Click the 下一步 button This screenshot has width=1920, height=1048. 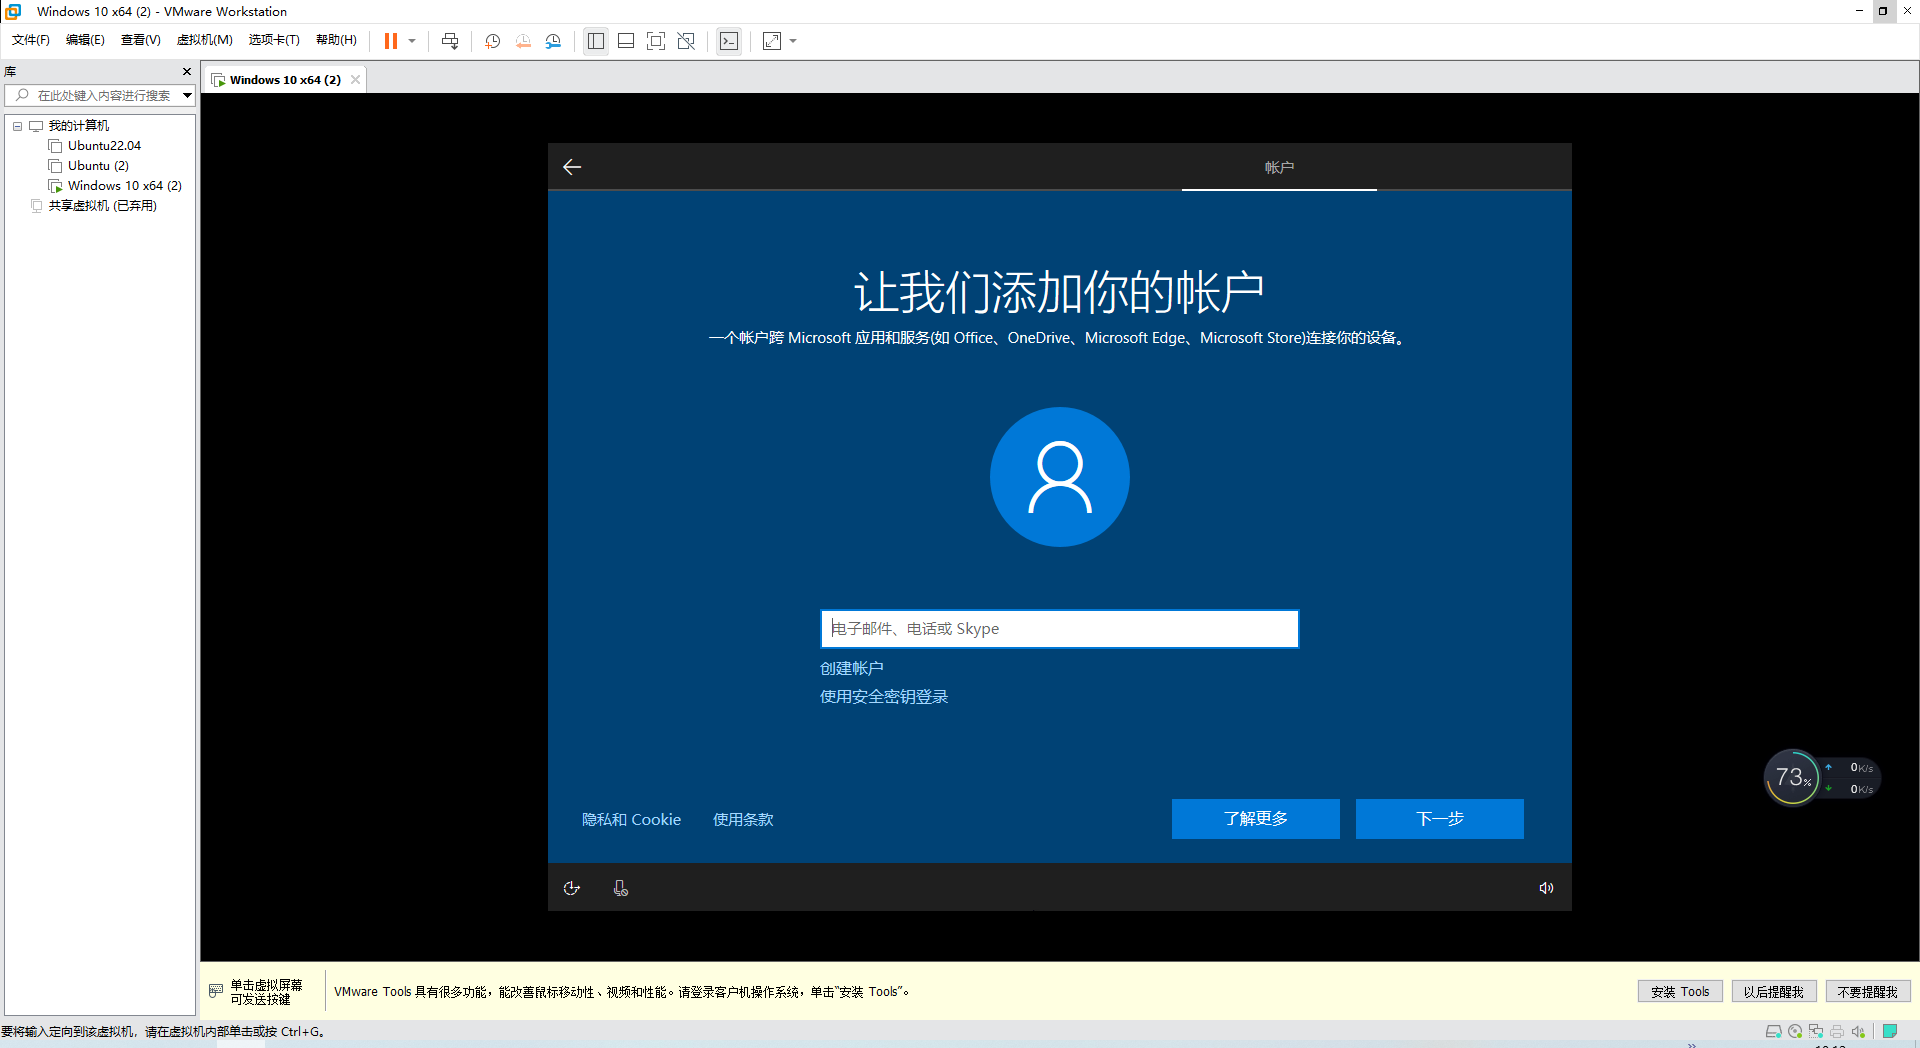pyautogui.click(x=1440, y=819)
